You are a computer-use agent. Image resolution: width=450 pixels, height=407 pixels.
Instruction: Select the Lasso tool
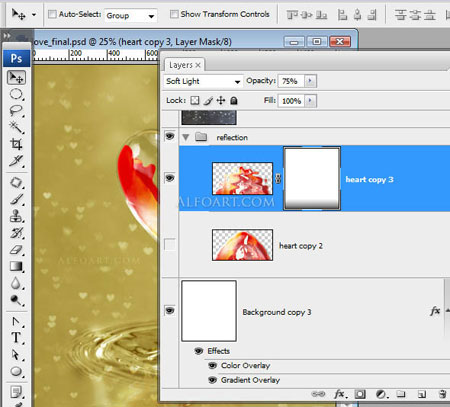pos(16,111)
